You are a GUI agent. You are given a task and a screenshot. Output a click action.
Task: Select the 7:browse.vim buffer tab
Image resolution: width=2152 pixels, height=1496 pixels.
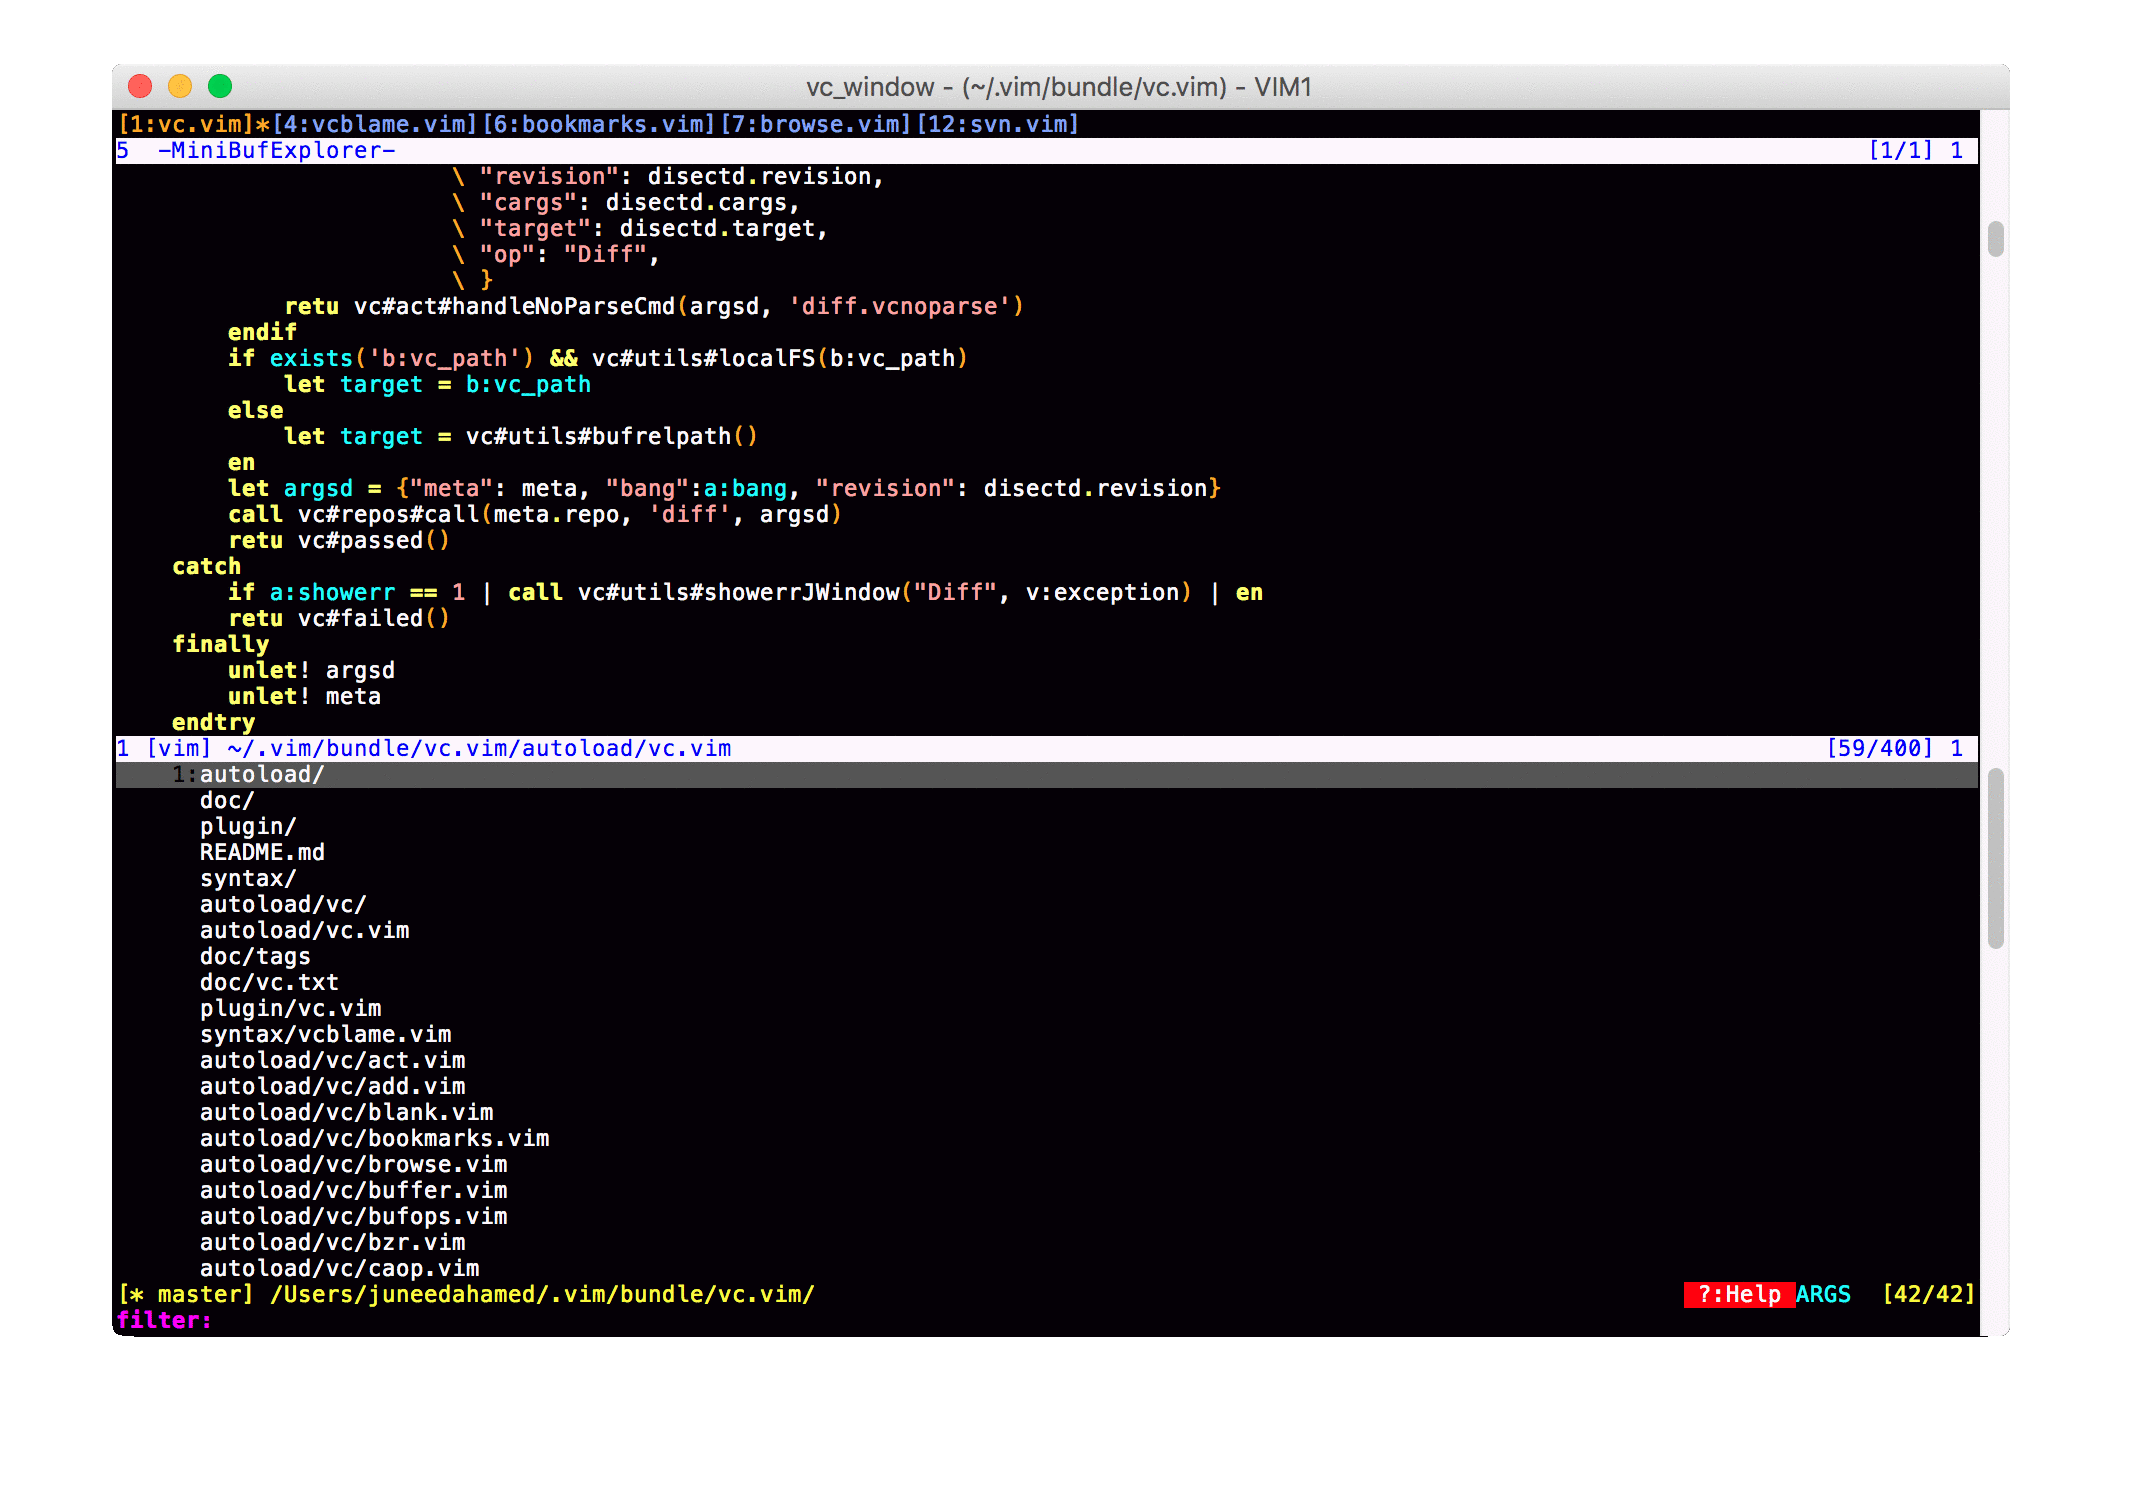pos(812,124)
